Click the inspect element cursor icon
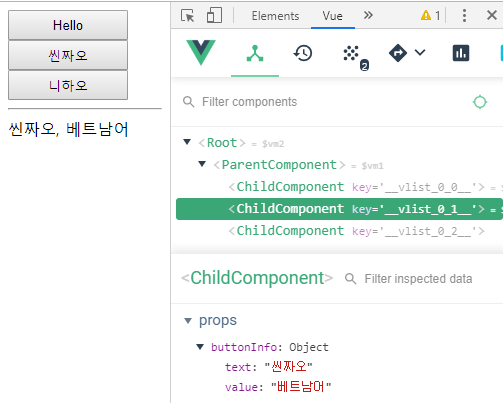This screenshot has height=403, width=503. [x=188, y=16]
